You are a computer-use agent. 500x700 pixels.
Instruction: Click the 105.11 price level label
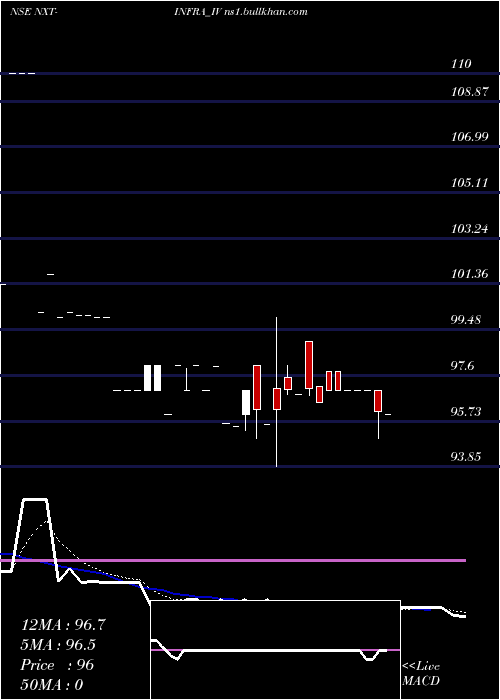click(x=469, y=183)
